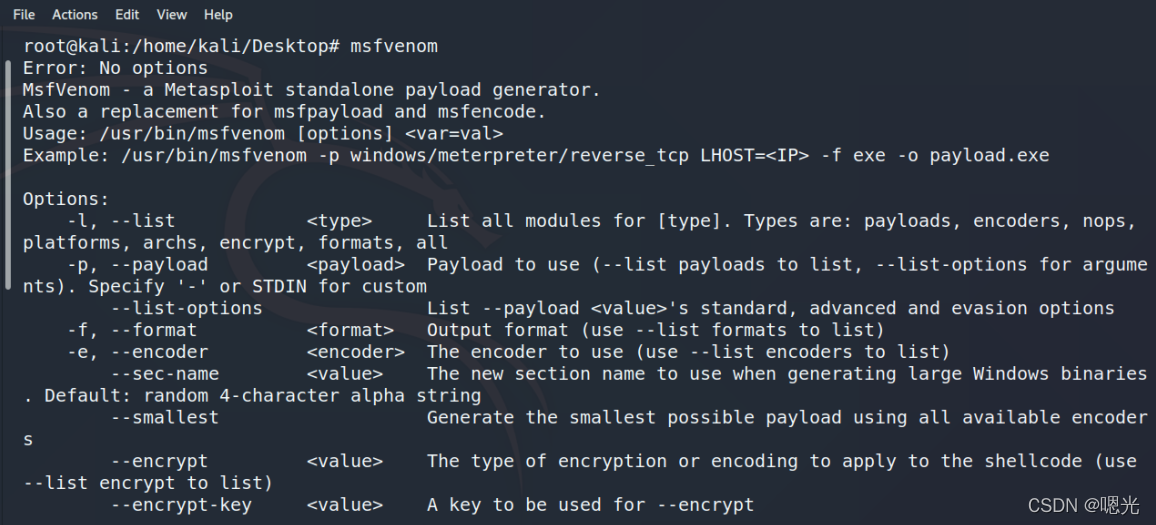The height and width of the screenshot is (525, 1156).
Task: Click the typed msfvenom command at the prompt
Action: point(394,46)
